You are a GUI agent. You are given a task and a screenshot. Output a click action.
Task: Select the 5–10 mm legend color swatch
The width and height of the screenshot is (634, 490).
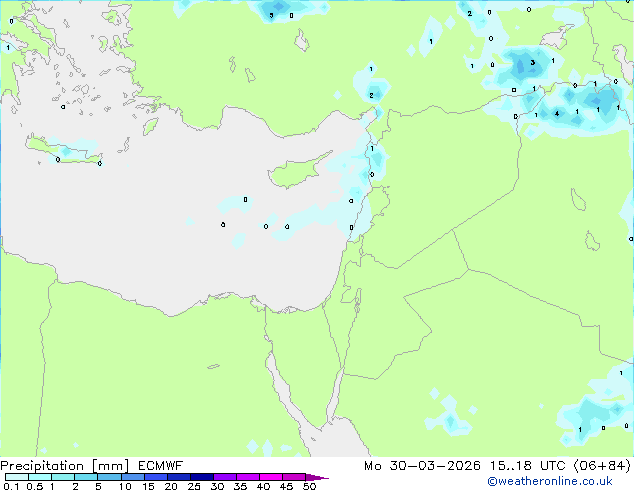pyautogui.click(x=109, y=477)
